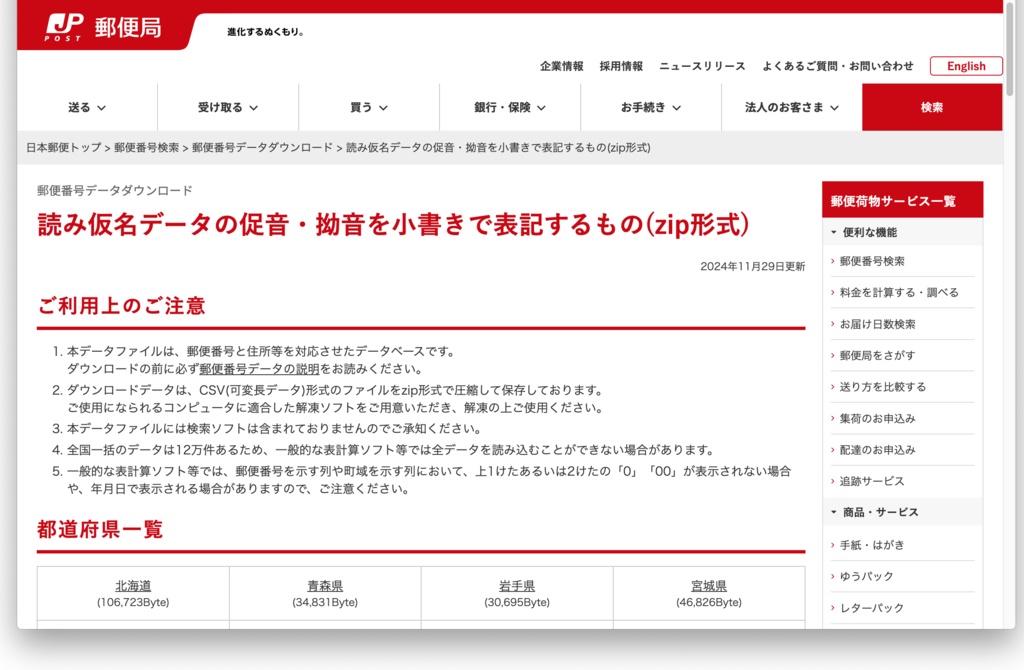Expand the 受け取る navigation dropdown
This screenshot has width=1024, height=670.
pos(225,106)
